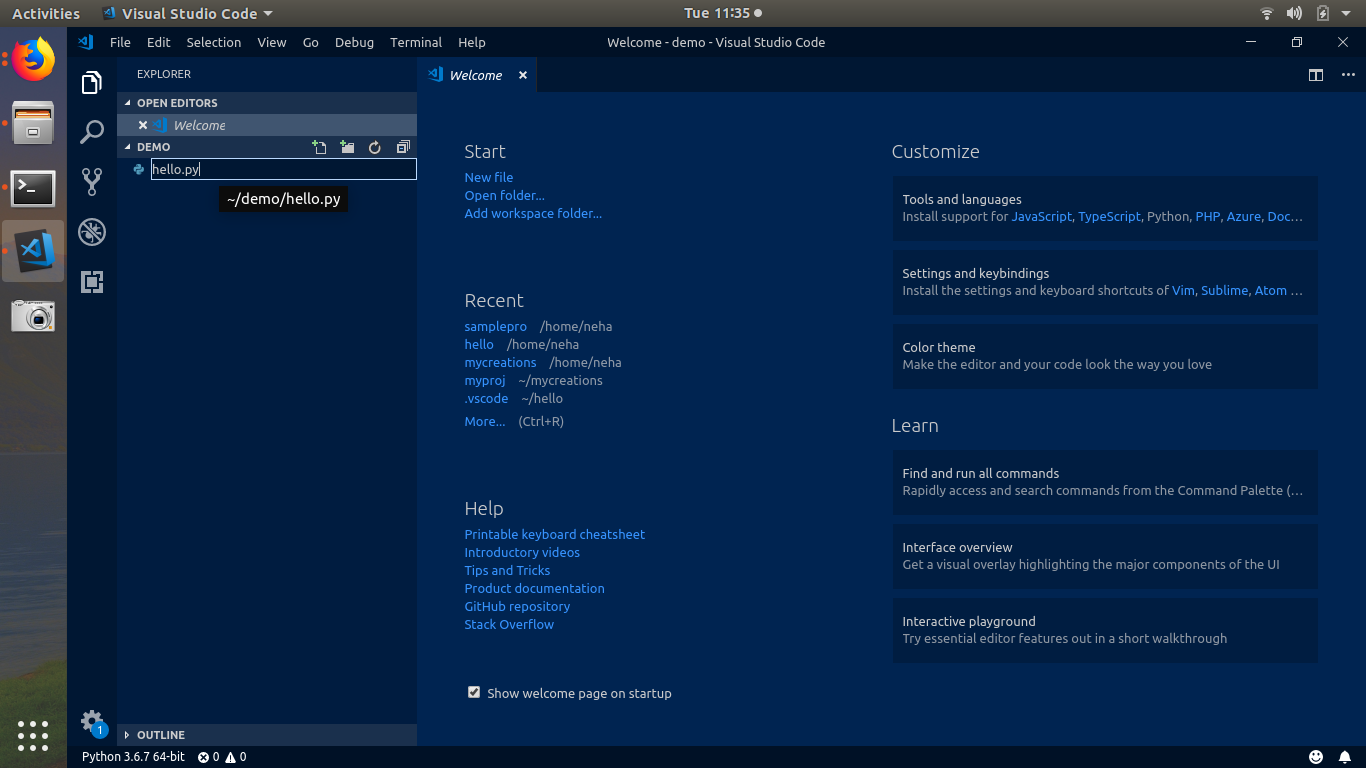
Task: Click the New File icon in DEMO header
Action: coord(319,147)
